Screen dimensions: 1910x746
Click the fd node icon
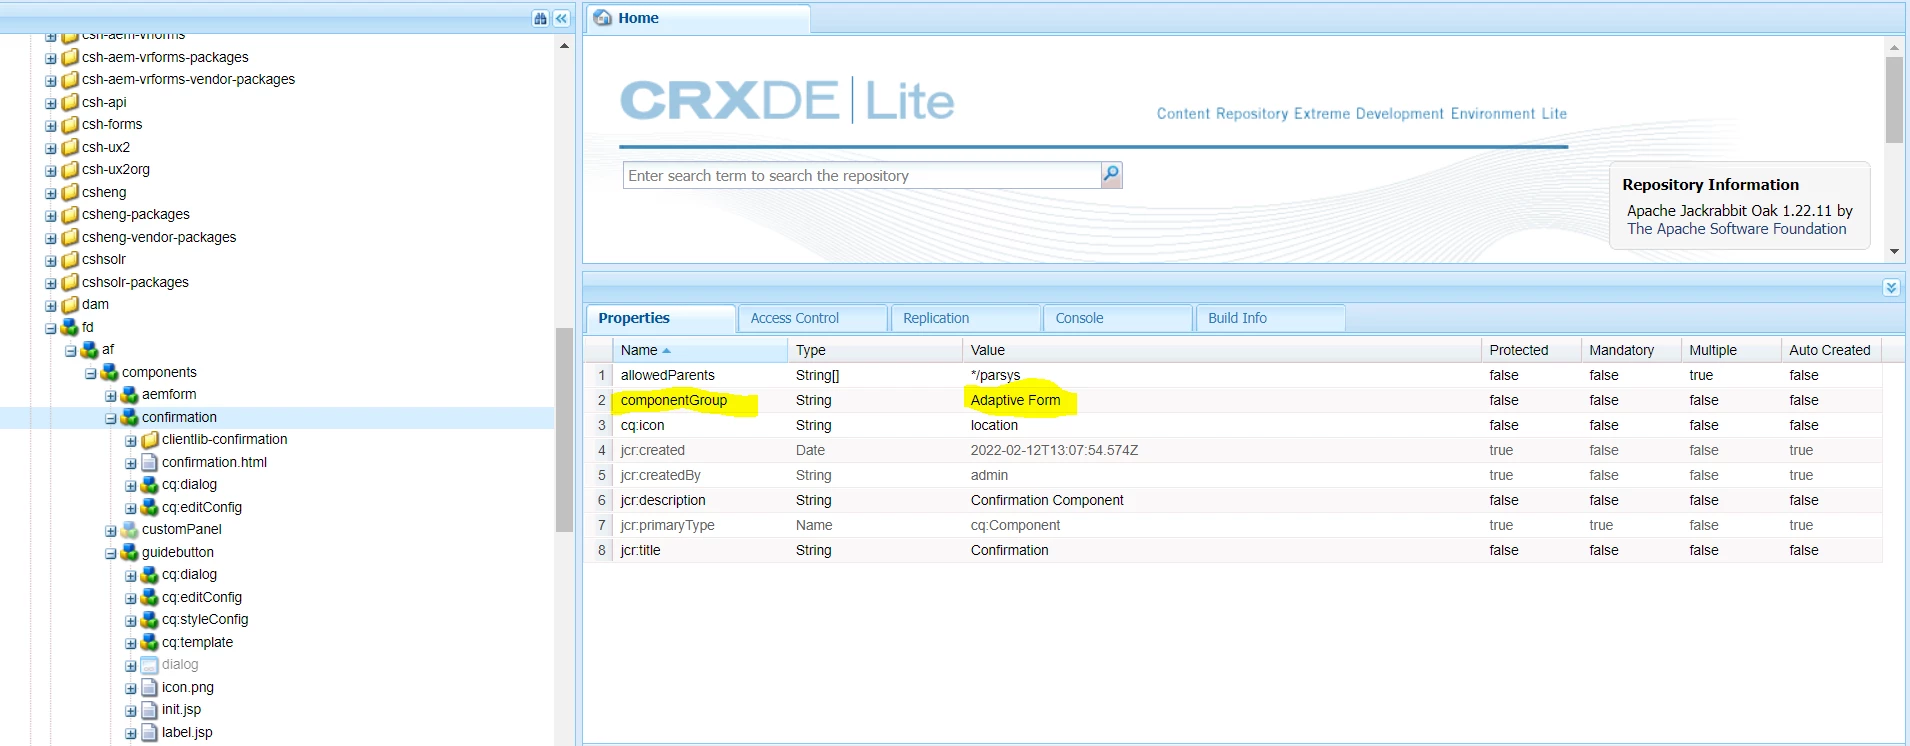pos(70,327)
